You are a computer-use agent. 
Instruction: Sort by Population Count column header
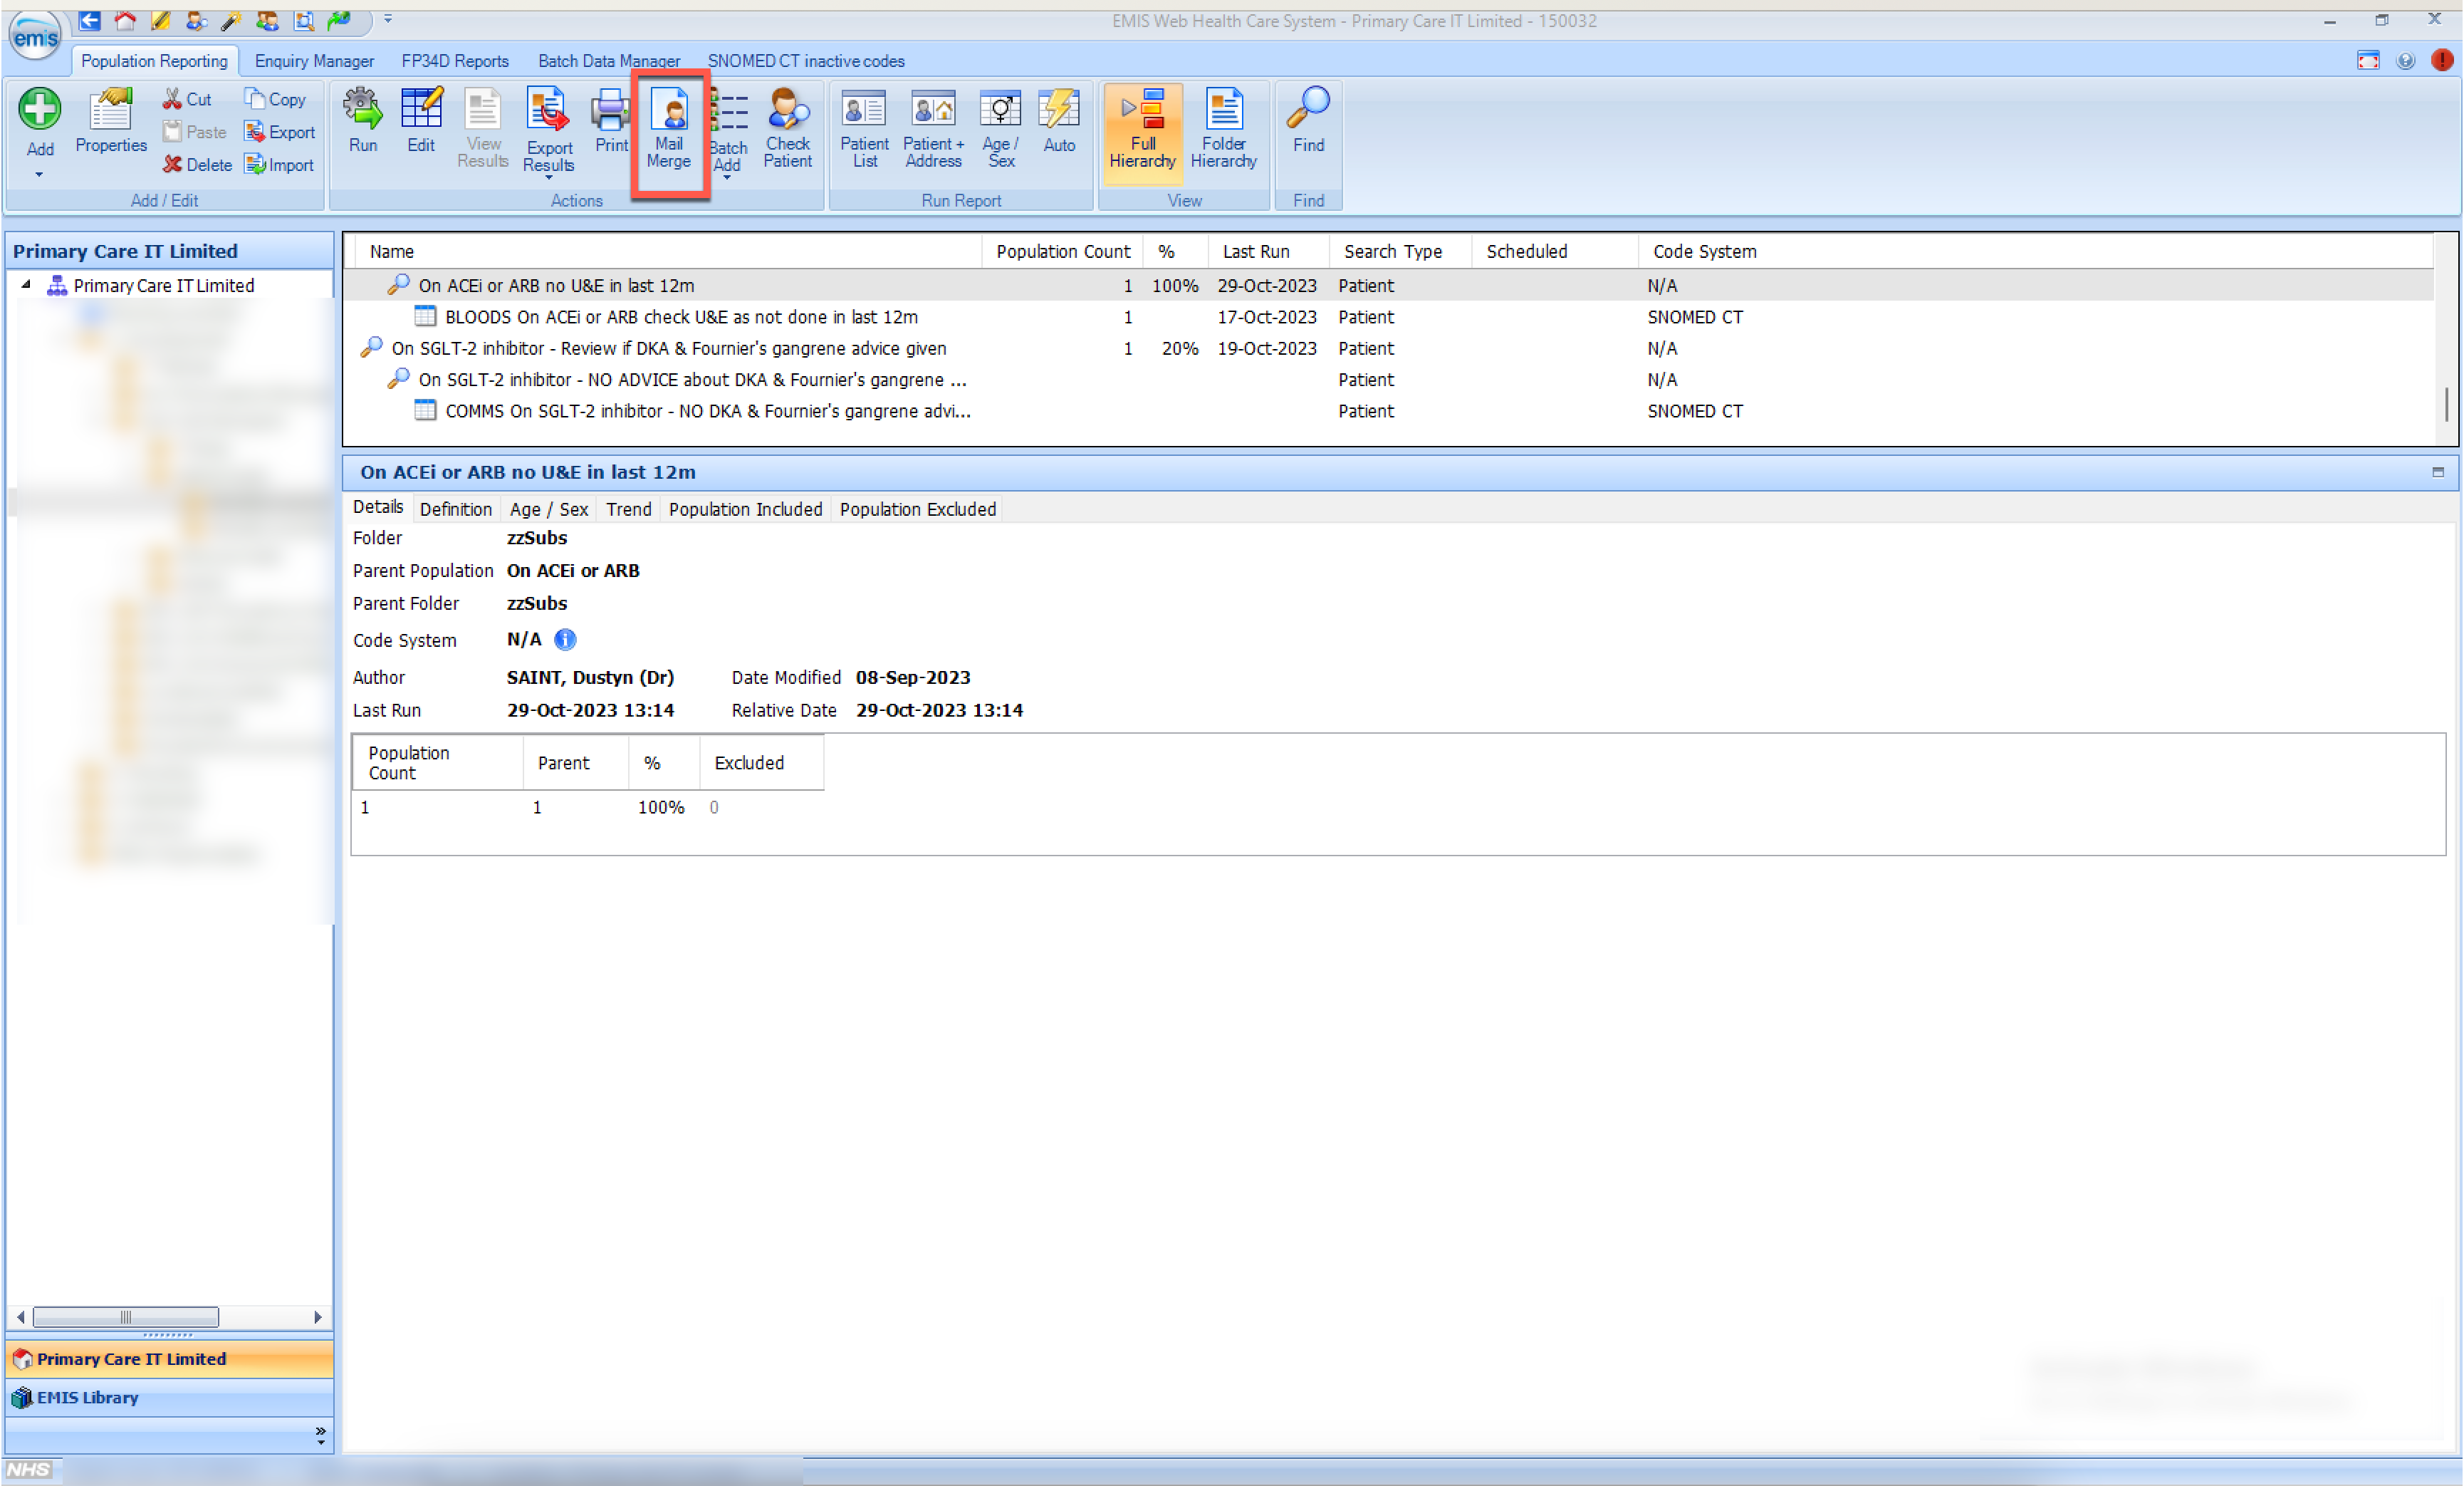[x=1063, y=252]
